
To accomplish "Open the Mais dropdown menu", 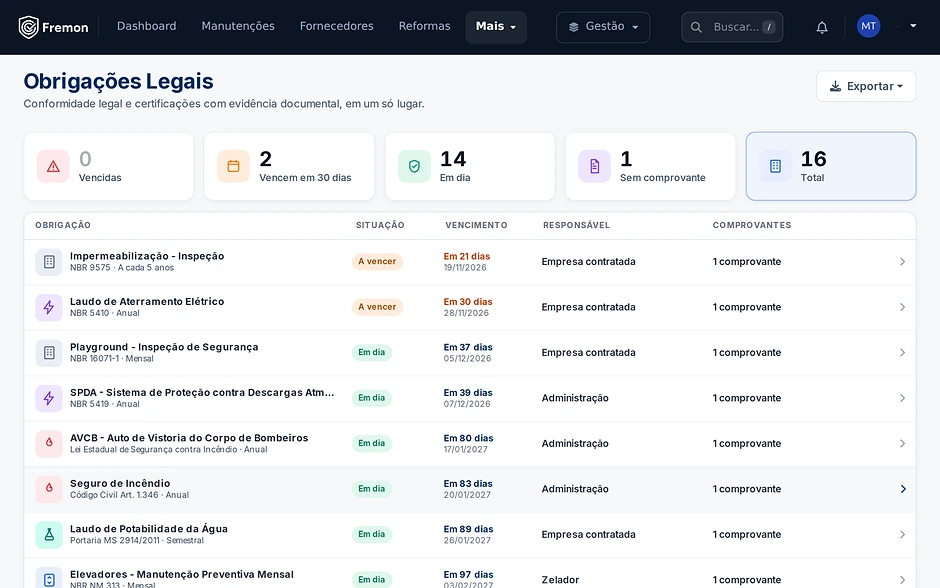I will coord(496,27).
